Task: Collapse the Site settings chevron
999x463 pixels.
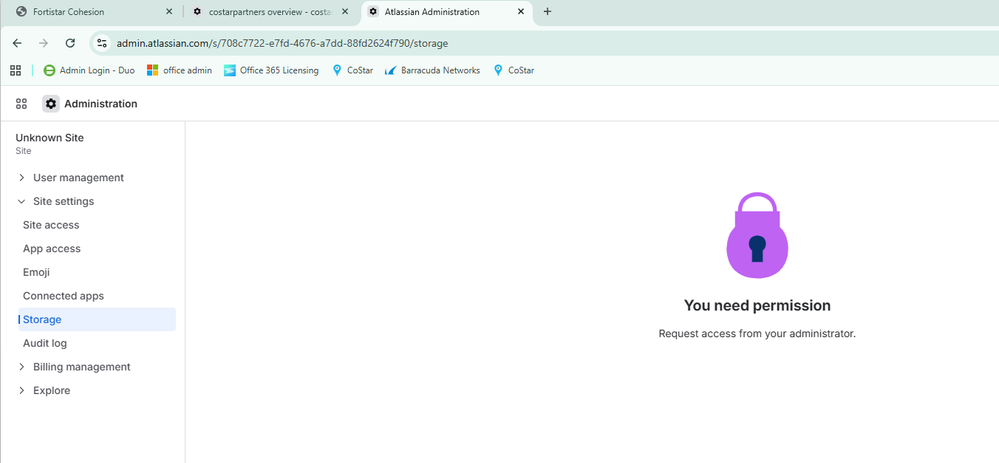Action: (22, 201)
